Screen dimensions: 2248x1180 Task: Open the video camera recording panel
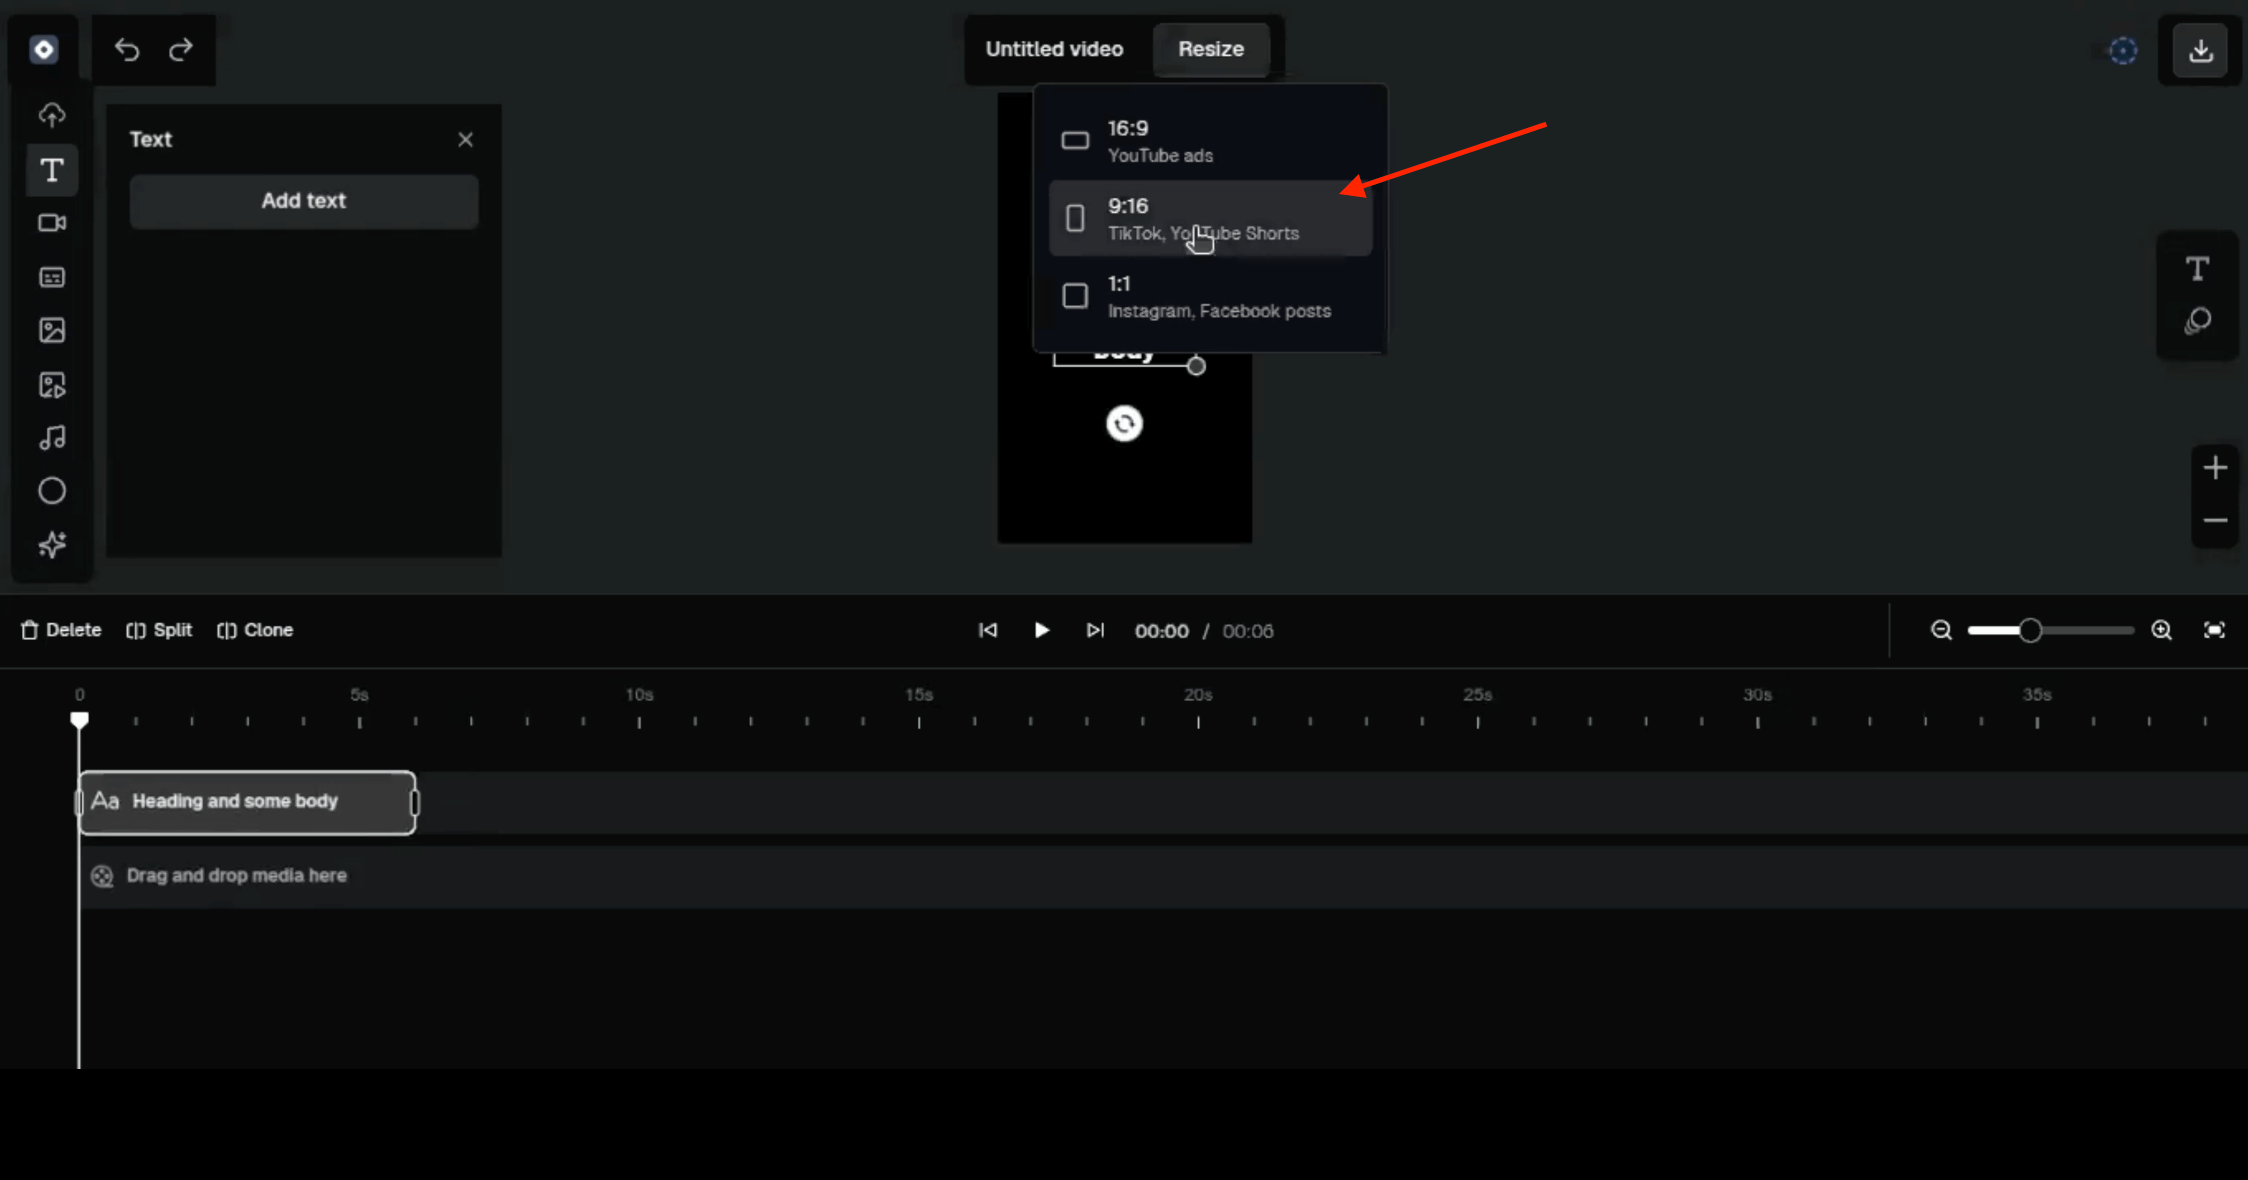pyautogui.click(x=52, y=223)
